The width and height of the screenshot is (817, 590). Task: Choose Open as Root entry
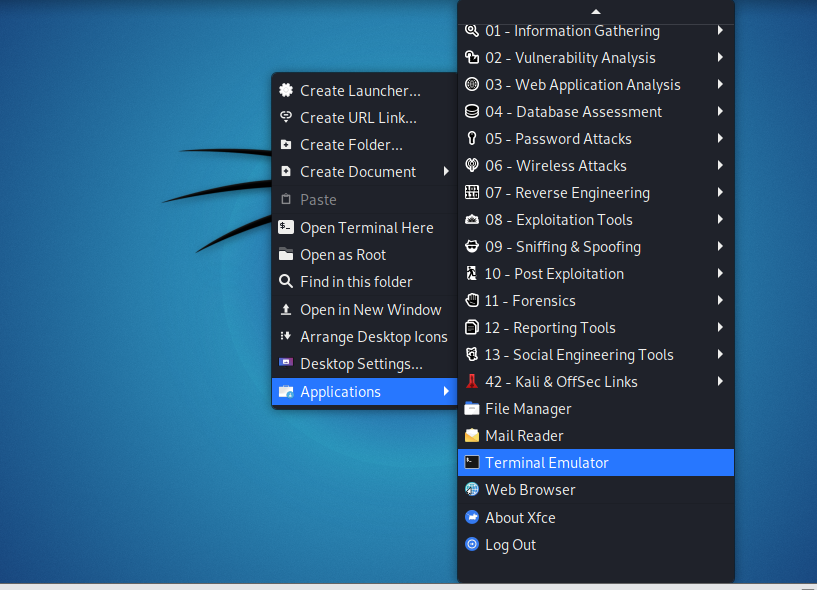point(364,254)
